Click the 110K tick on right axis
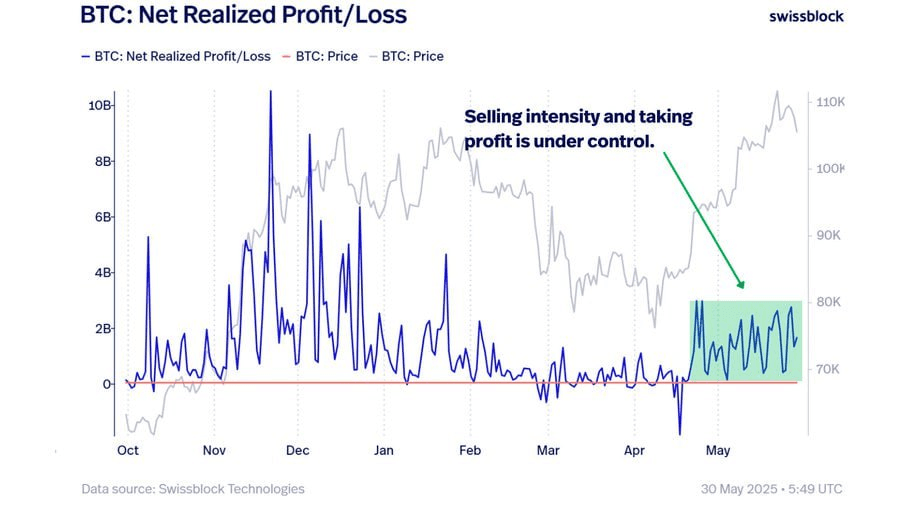The height and width of the screenshot is (506, 900). [x=830, y=102]
